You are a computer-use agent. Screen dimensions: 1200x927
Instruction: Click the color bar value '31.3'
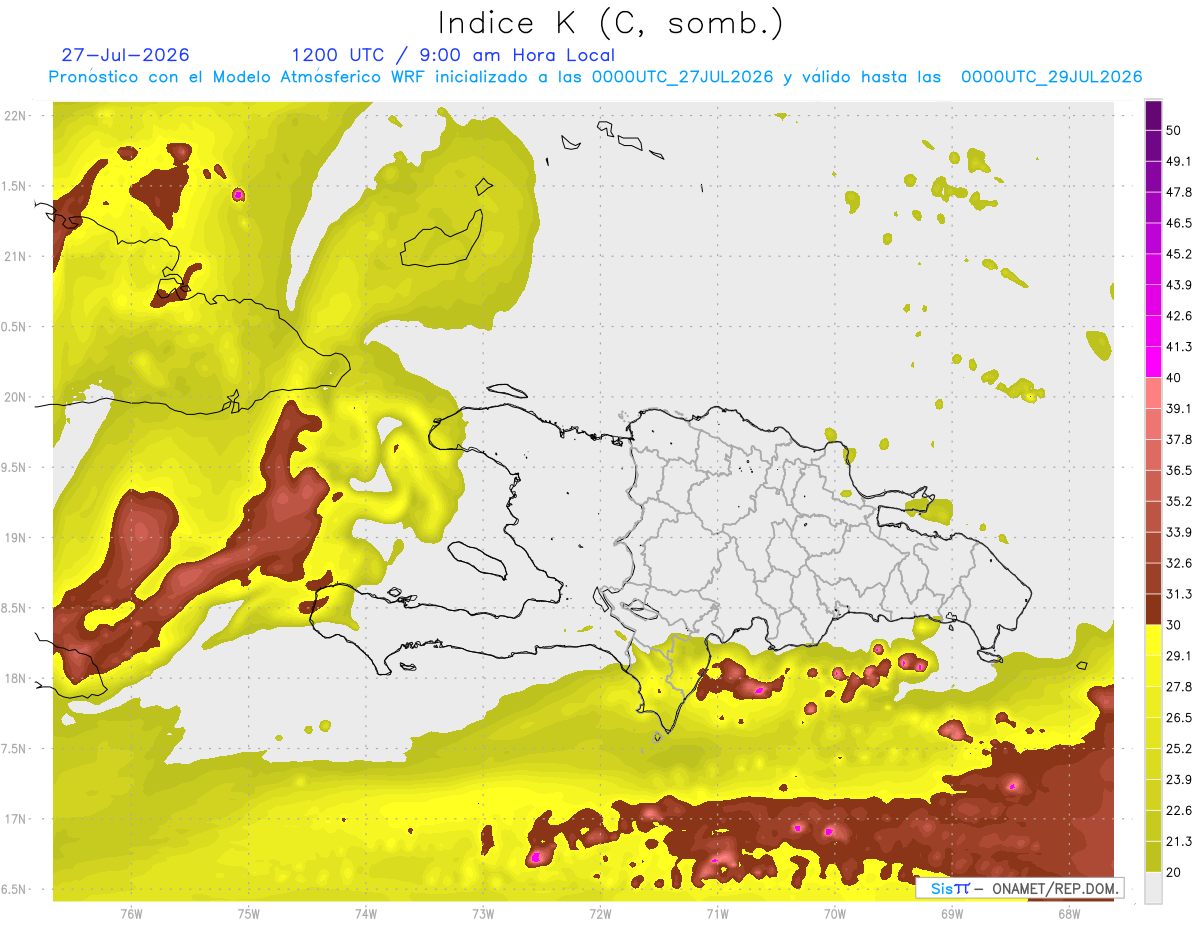pyautogui.click(x=1179, y=594)
